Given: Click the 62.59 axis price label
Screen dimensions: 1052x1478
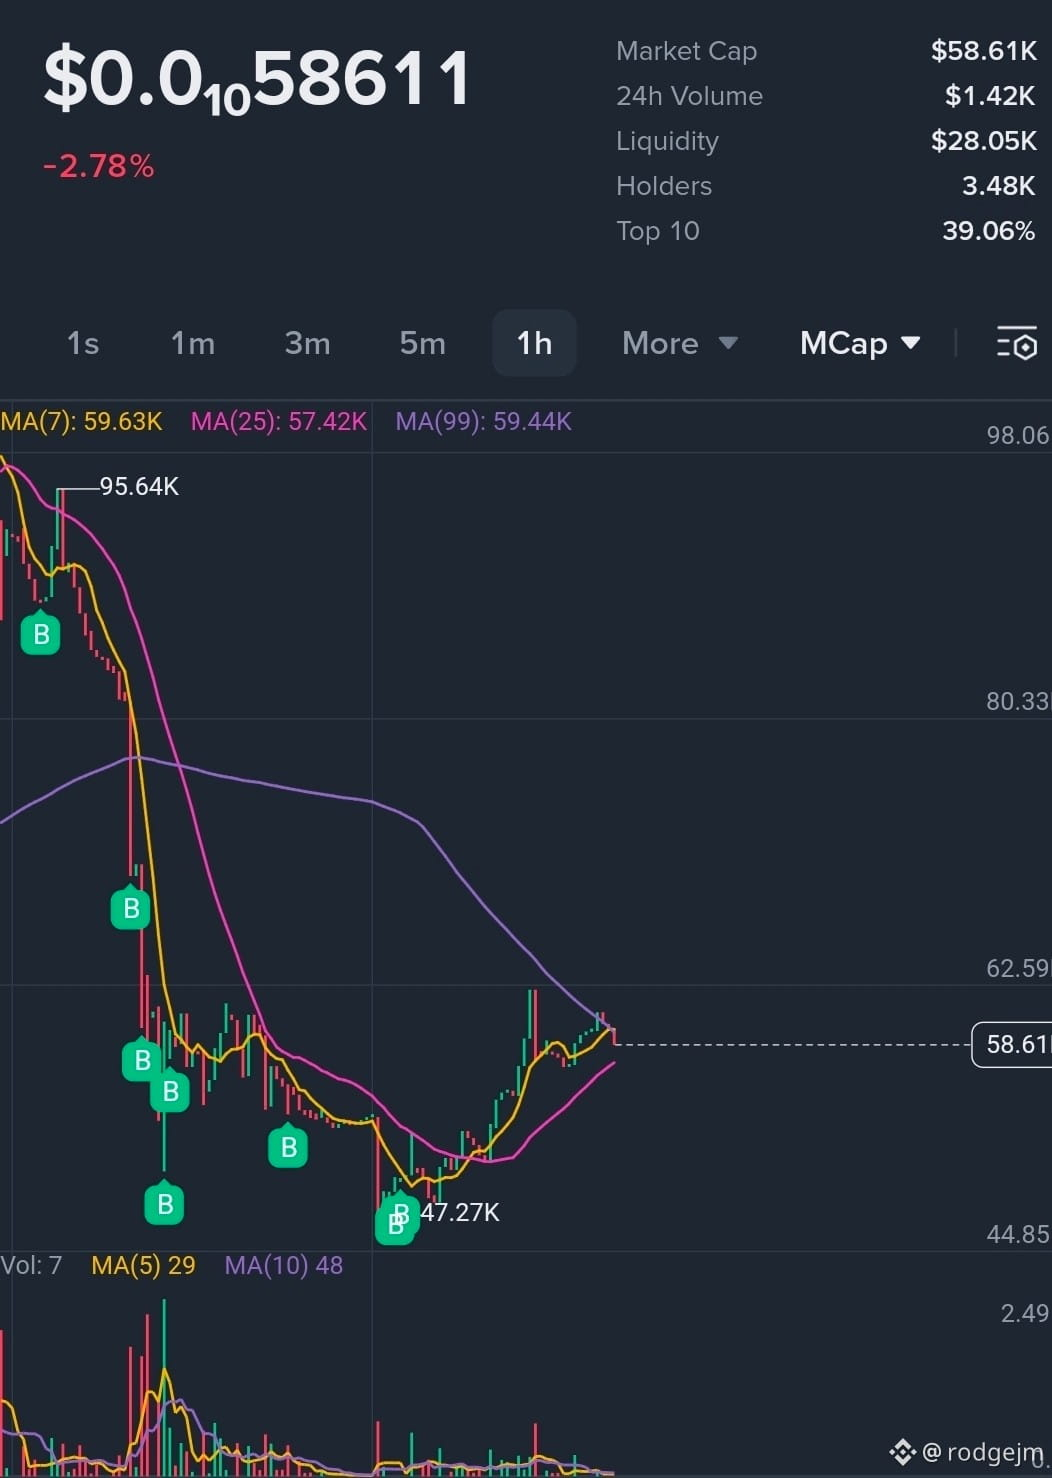Looking at the screenshot, I should [x=1018, y=968].
